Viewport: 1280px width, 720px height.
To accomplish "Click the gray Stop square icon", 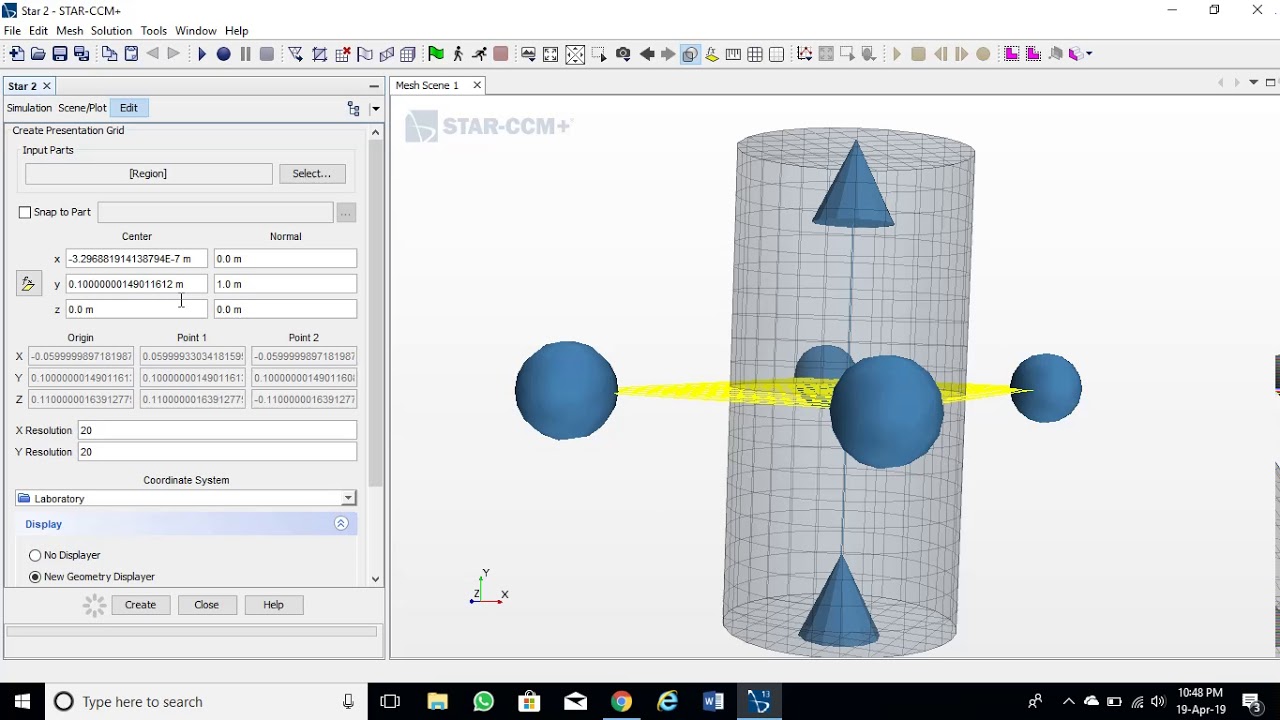I will coord(267,54).
